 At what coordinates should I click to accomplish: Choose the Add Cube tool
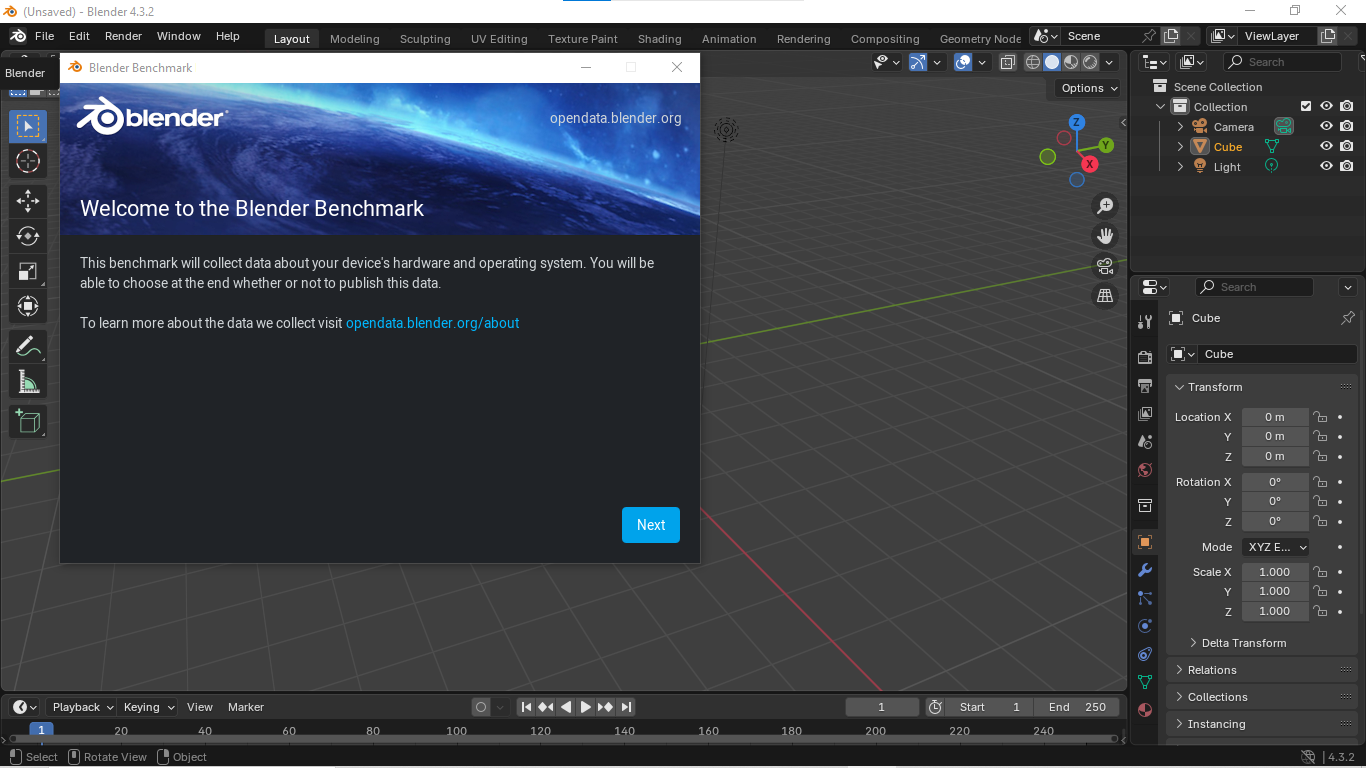(28, 421)
